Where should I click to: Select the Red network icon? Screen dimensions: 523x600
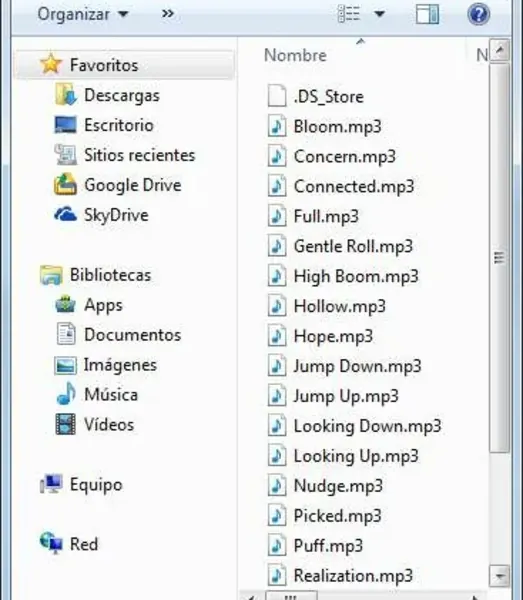51,543
